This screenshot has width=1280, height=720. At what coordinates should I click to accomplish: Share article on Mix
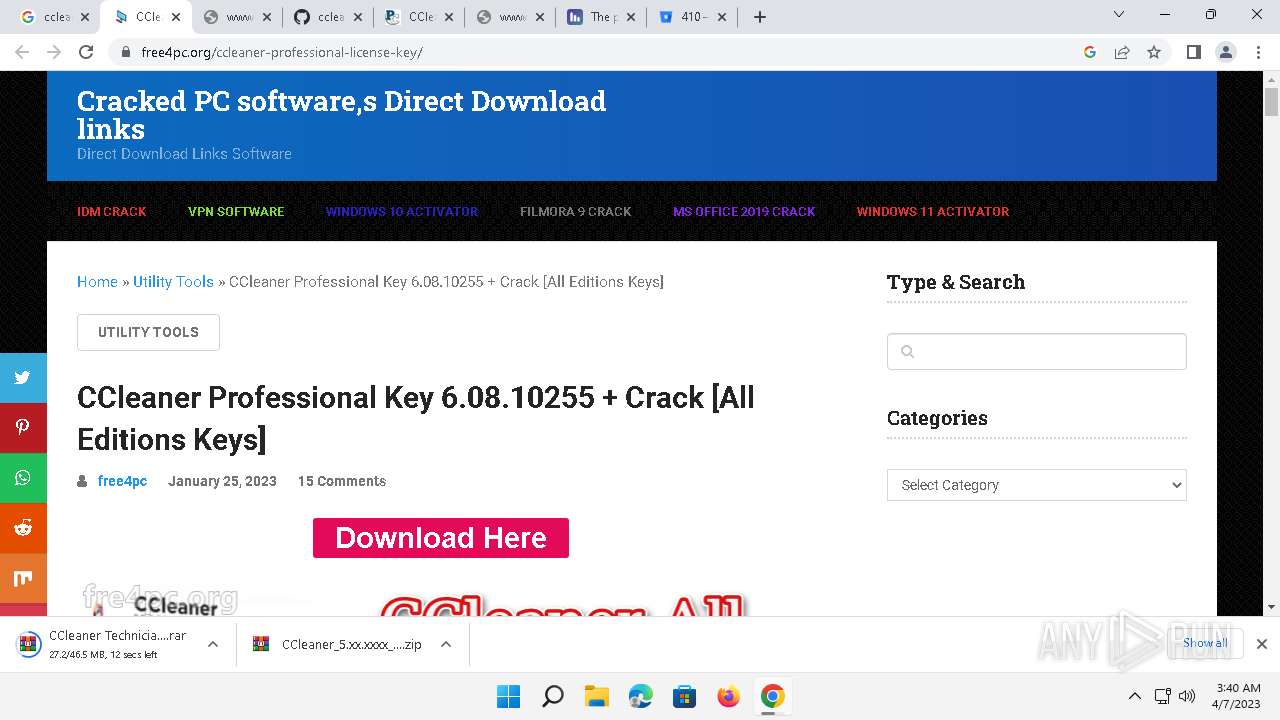point(23,578)
